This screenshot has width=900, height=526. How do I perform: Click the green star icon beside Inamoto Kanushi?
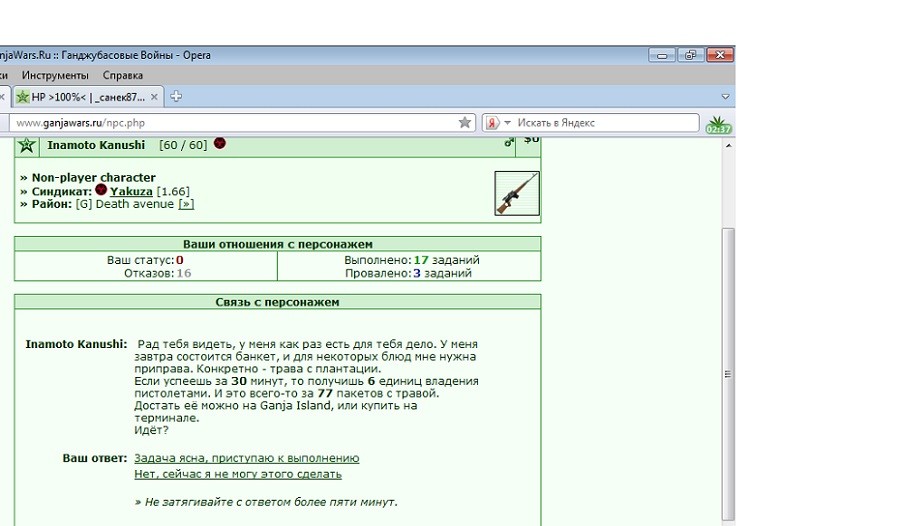[x=26, y=145]
